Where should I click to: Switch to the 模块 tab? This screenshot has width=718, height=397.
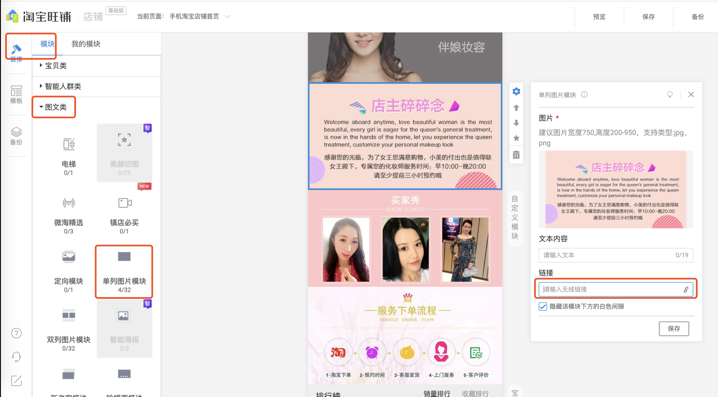pos(47,44)
